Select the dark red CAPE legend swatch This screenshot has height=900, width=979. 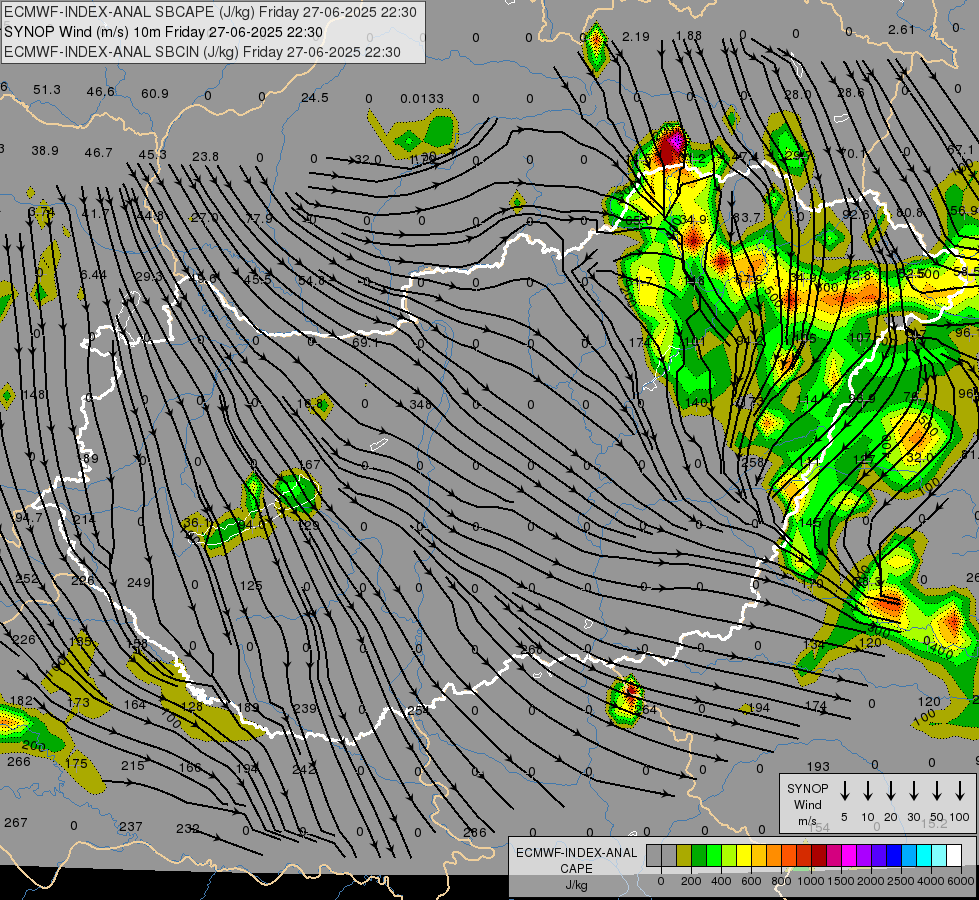pos(819,856)
